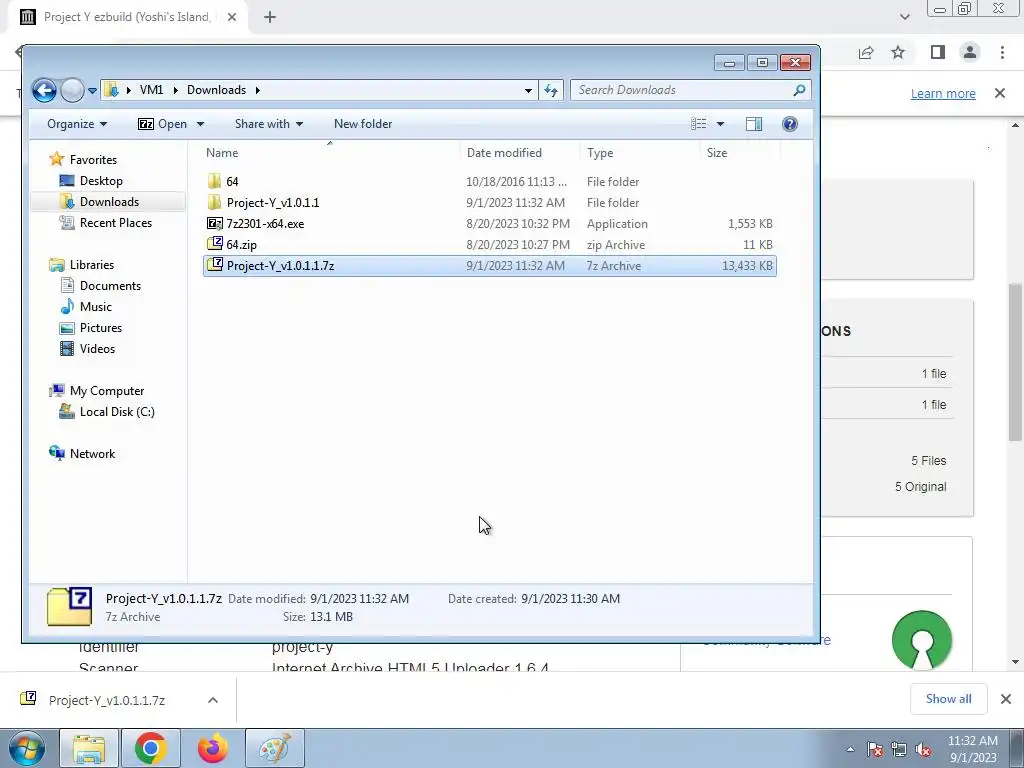The image size is (1024, 768).
Task: Click Show all downloads
Action: pyautogui.click(x=948, y=699)
